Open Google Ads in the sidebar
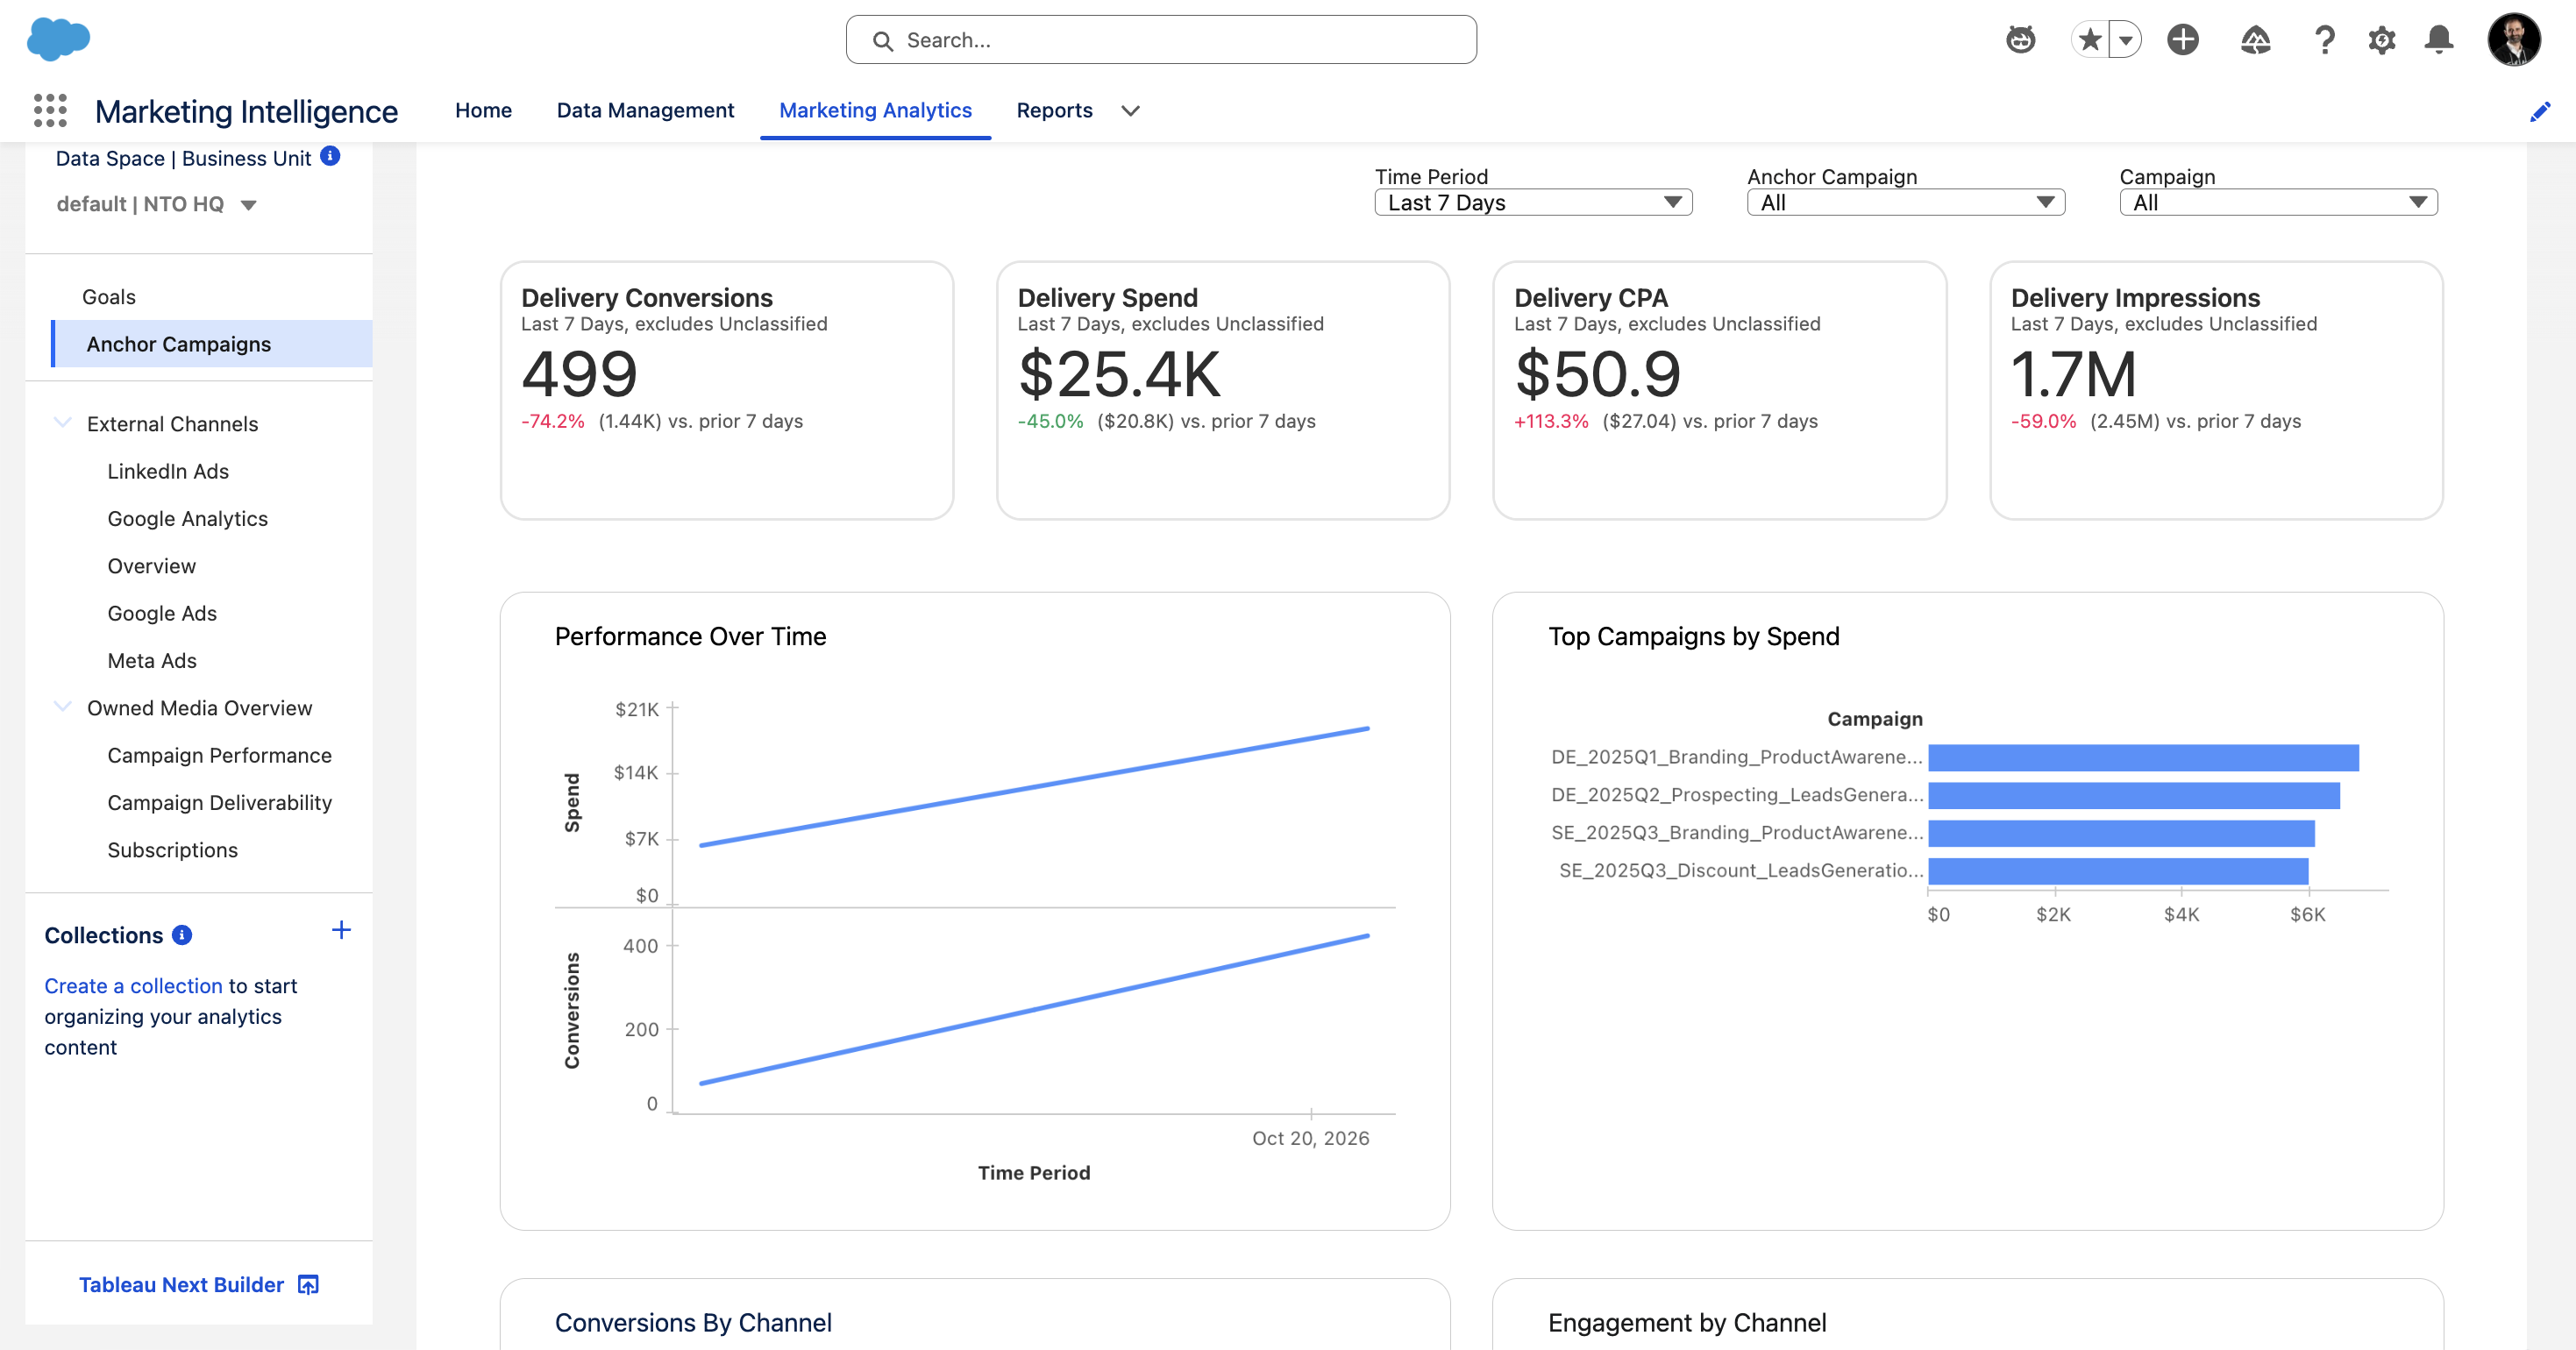The image size is (2576, 1350). (x=162, y=613)
